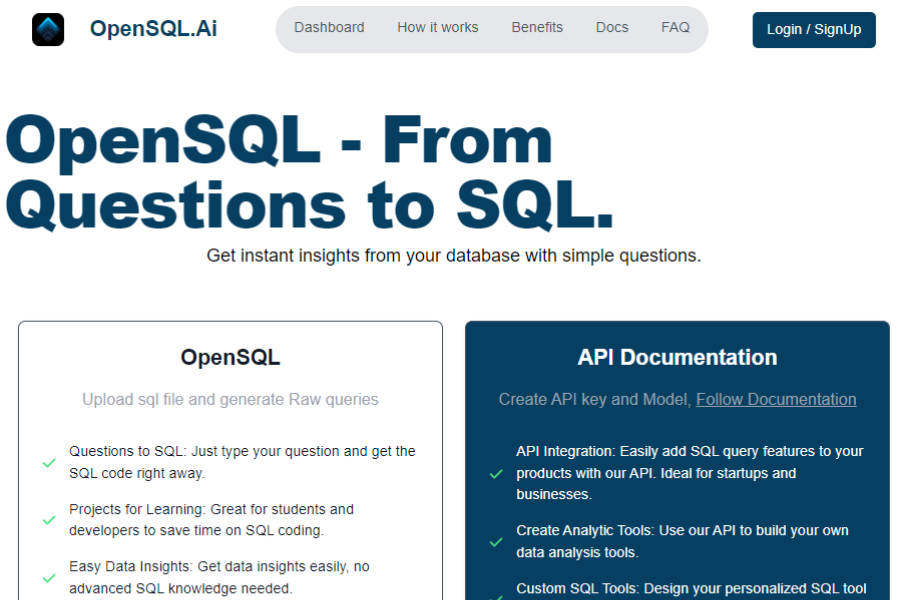The height and width of the screenshot is (600, 900).
Task: Click the checkmark beside Create Analytic Tools
Action: pos(495,541)
